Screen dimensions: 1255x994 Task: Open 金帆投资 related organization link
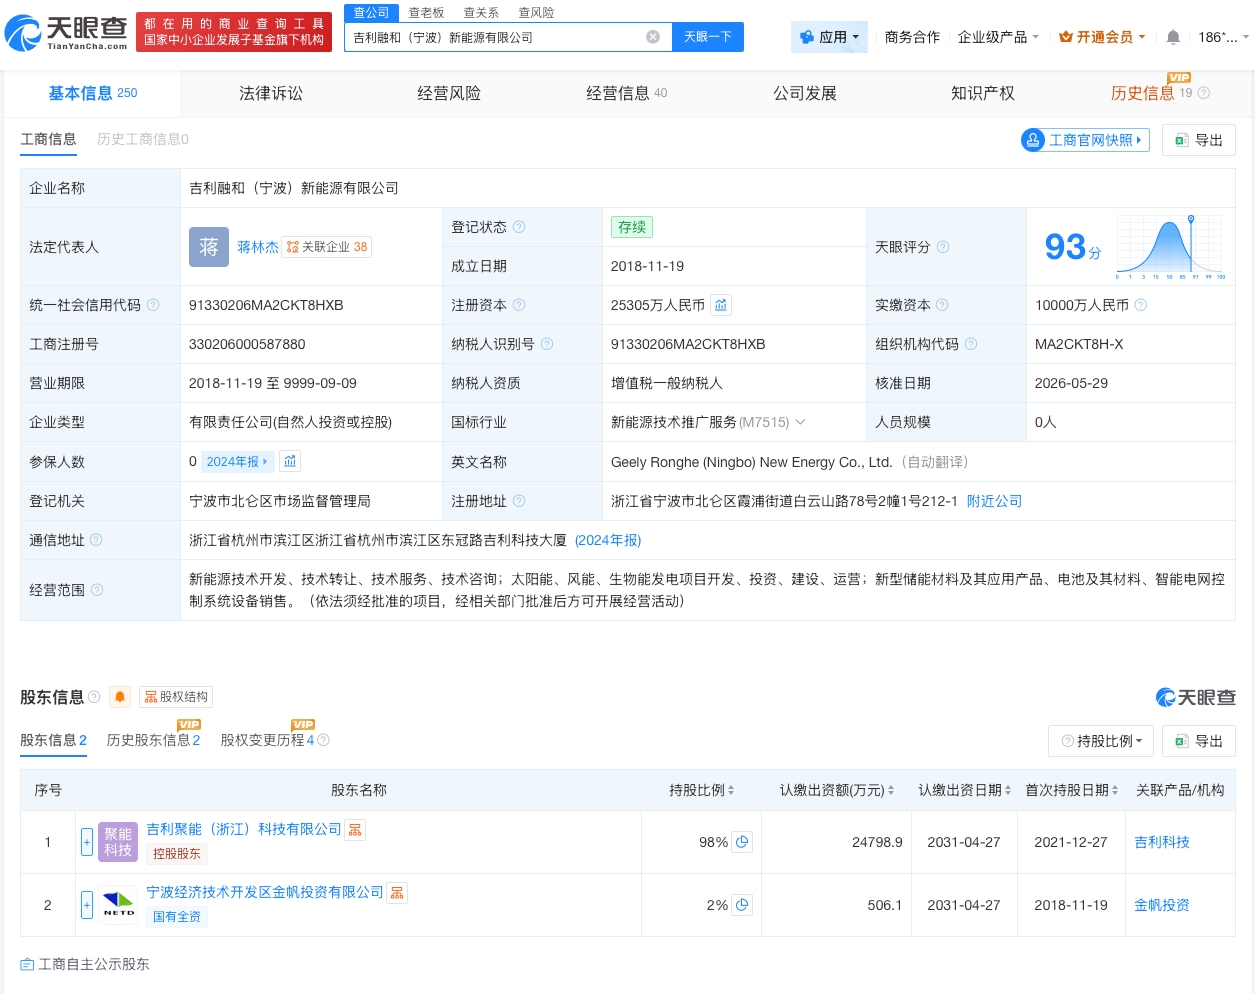coord(1162,905)
